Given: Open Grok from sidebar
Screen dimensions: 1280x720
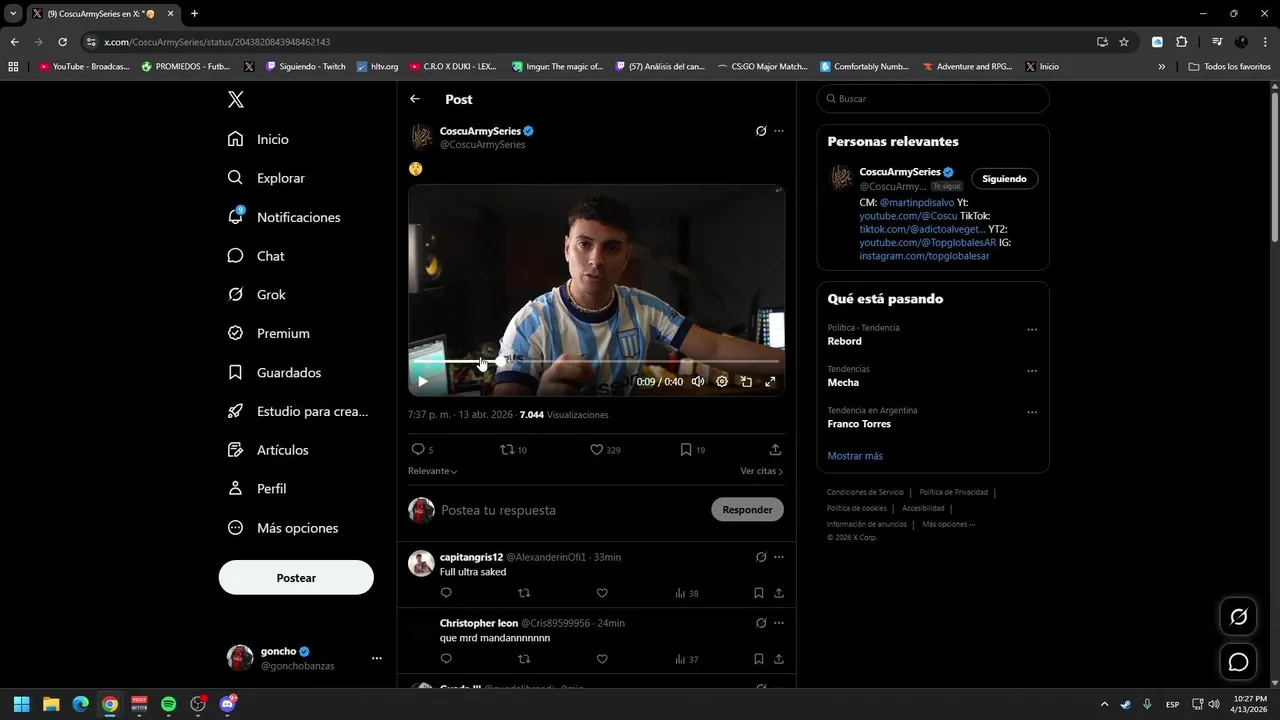Looking at the screenshot, I should [x=257, y=295].
